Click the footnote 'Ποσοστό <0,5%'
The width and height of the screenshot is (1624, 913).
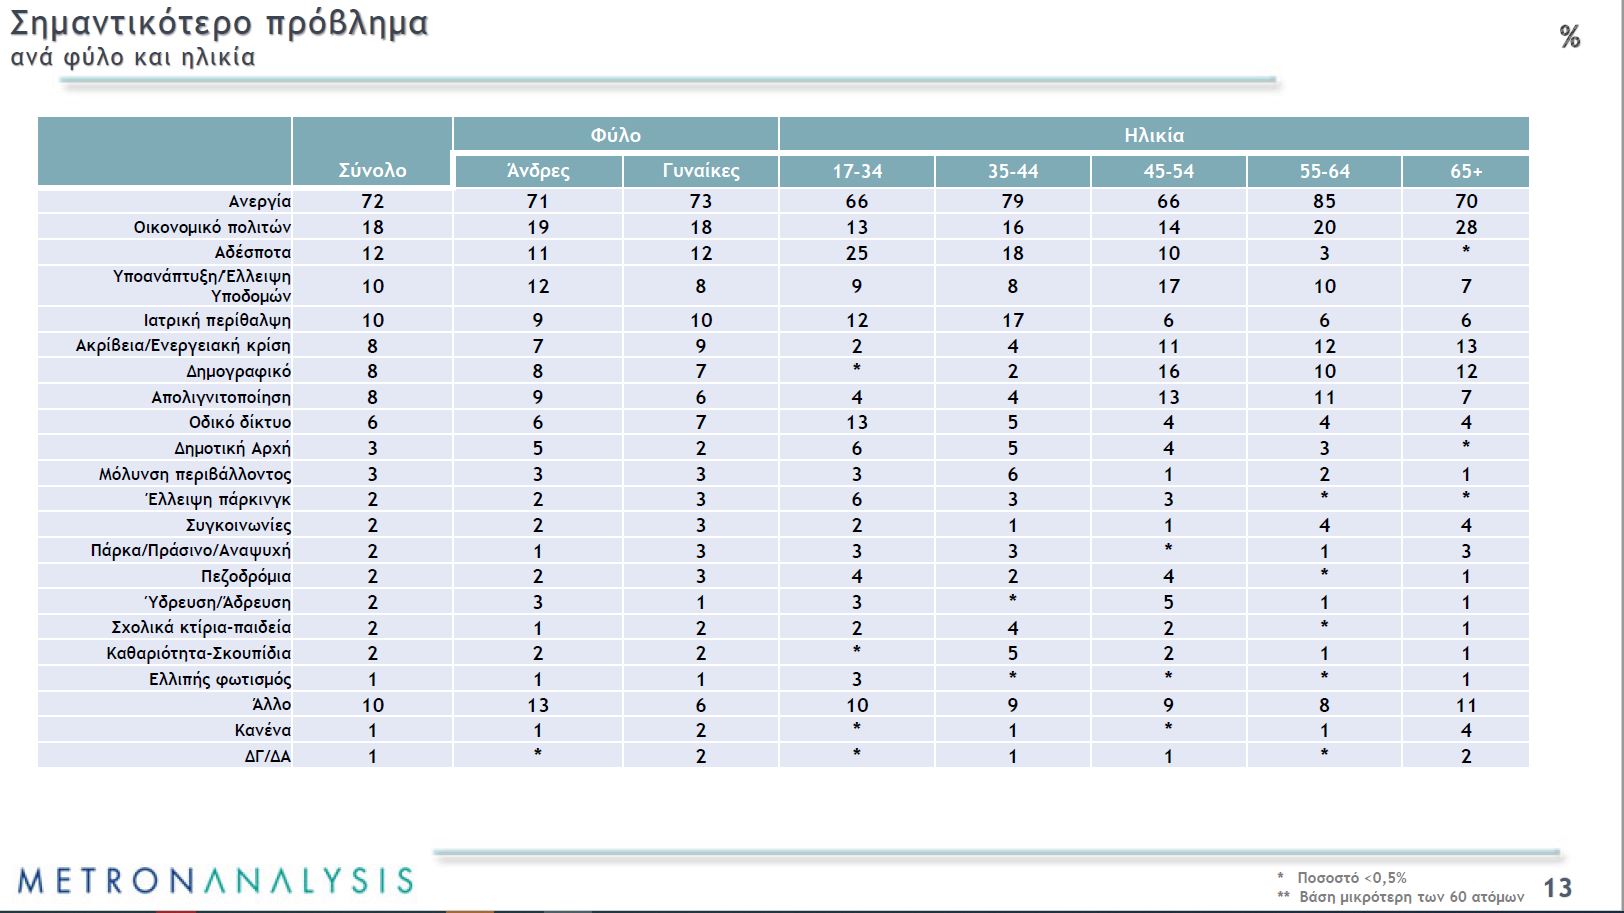point(1351,878)
